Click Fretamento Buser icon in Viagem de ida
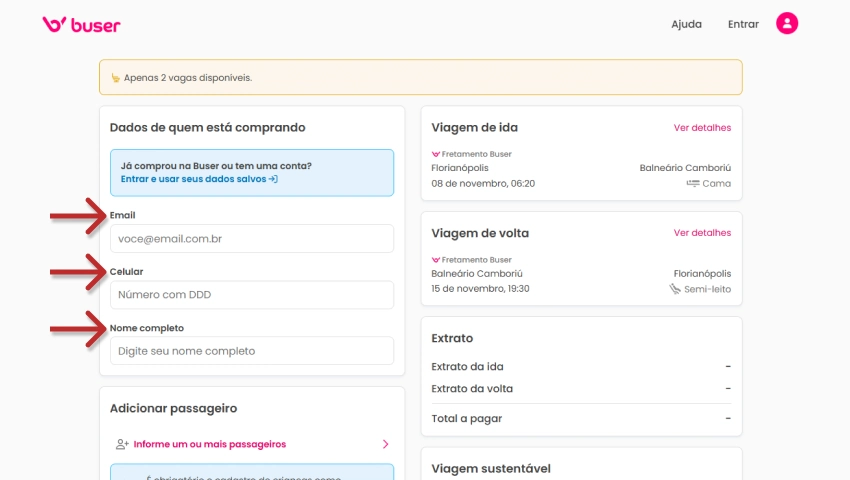Image resolution: width=850 pixels, height=480 pixels. (435, 154)
